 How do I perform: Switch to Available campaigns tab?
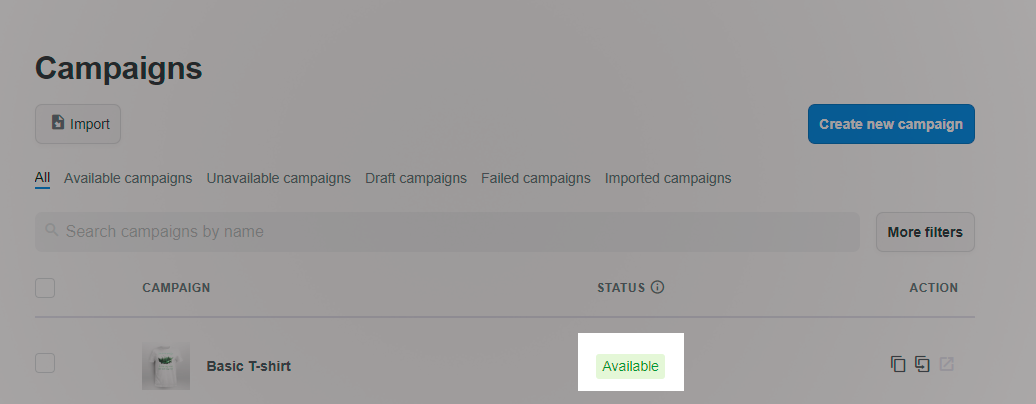pos(128,179)
